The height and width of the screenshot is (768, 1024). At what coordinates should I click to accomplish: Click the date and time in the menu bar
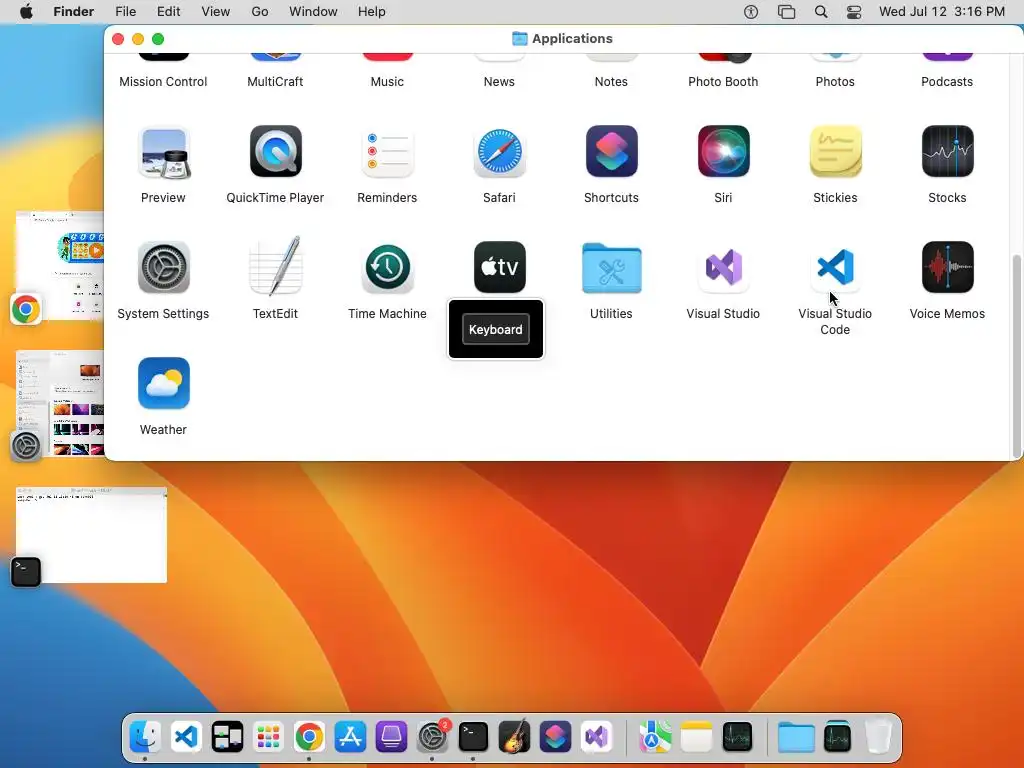(942, 12)
